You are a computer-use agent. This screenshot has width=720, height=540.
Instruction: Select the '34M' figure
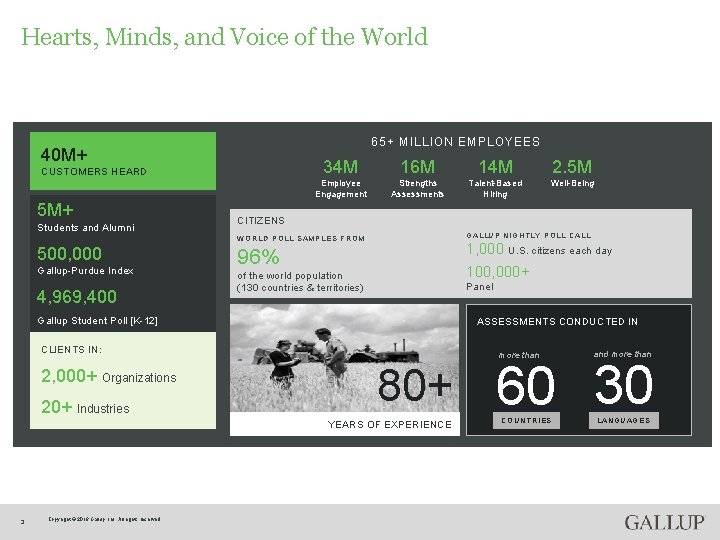click(x=340, y=167)
